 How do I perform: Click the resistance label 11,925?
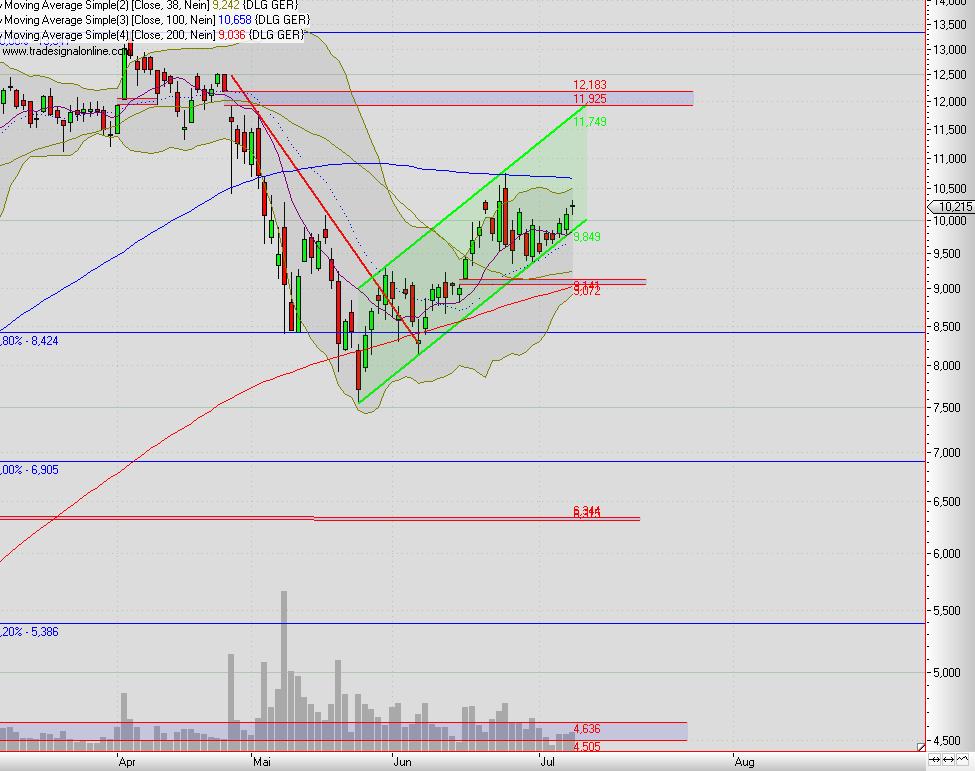click(589, 99)
